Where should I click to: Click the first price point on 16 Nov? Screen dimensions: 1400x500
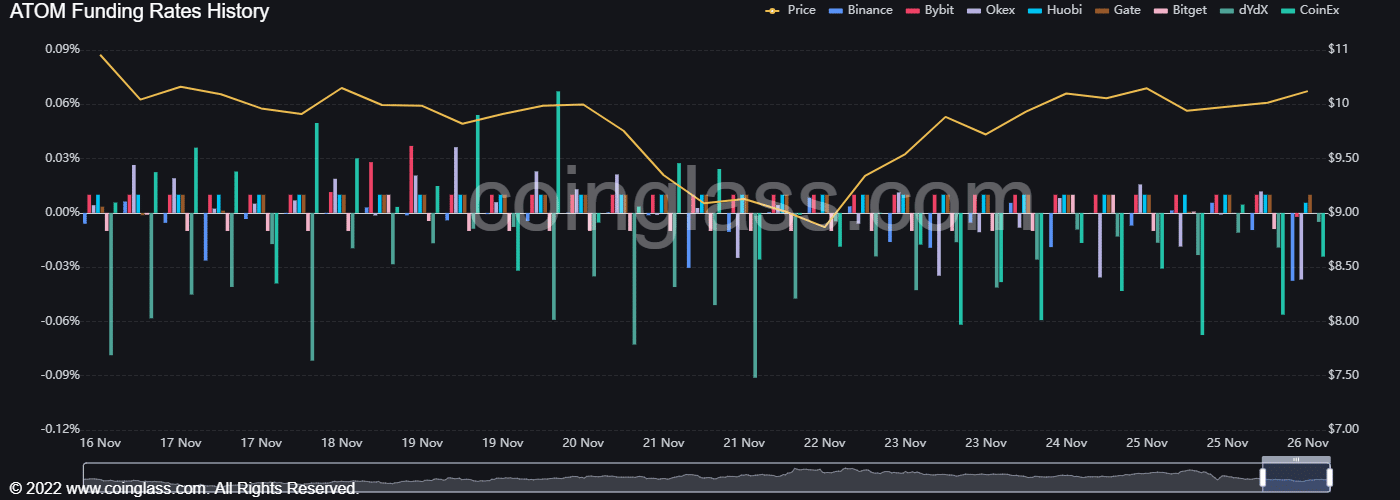[100, 55]
